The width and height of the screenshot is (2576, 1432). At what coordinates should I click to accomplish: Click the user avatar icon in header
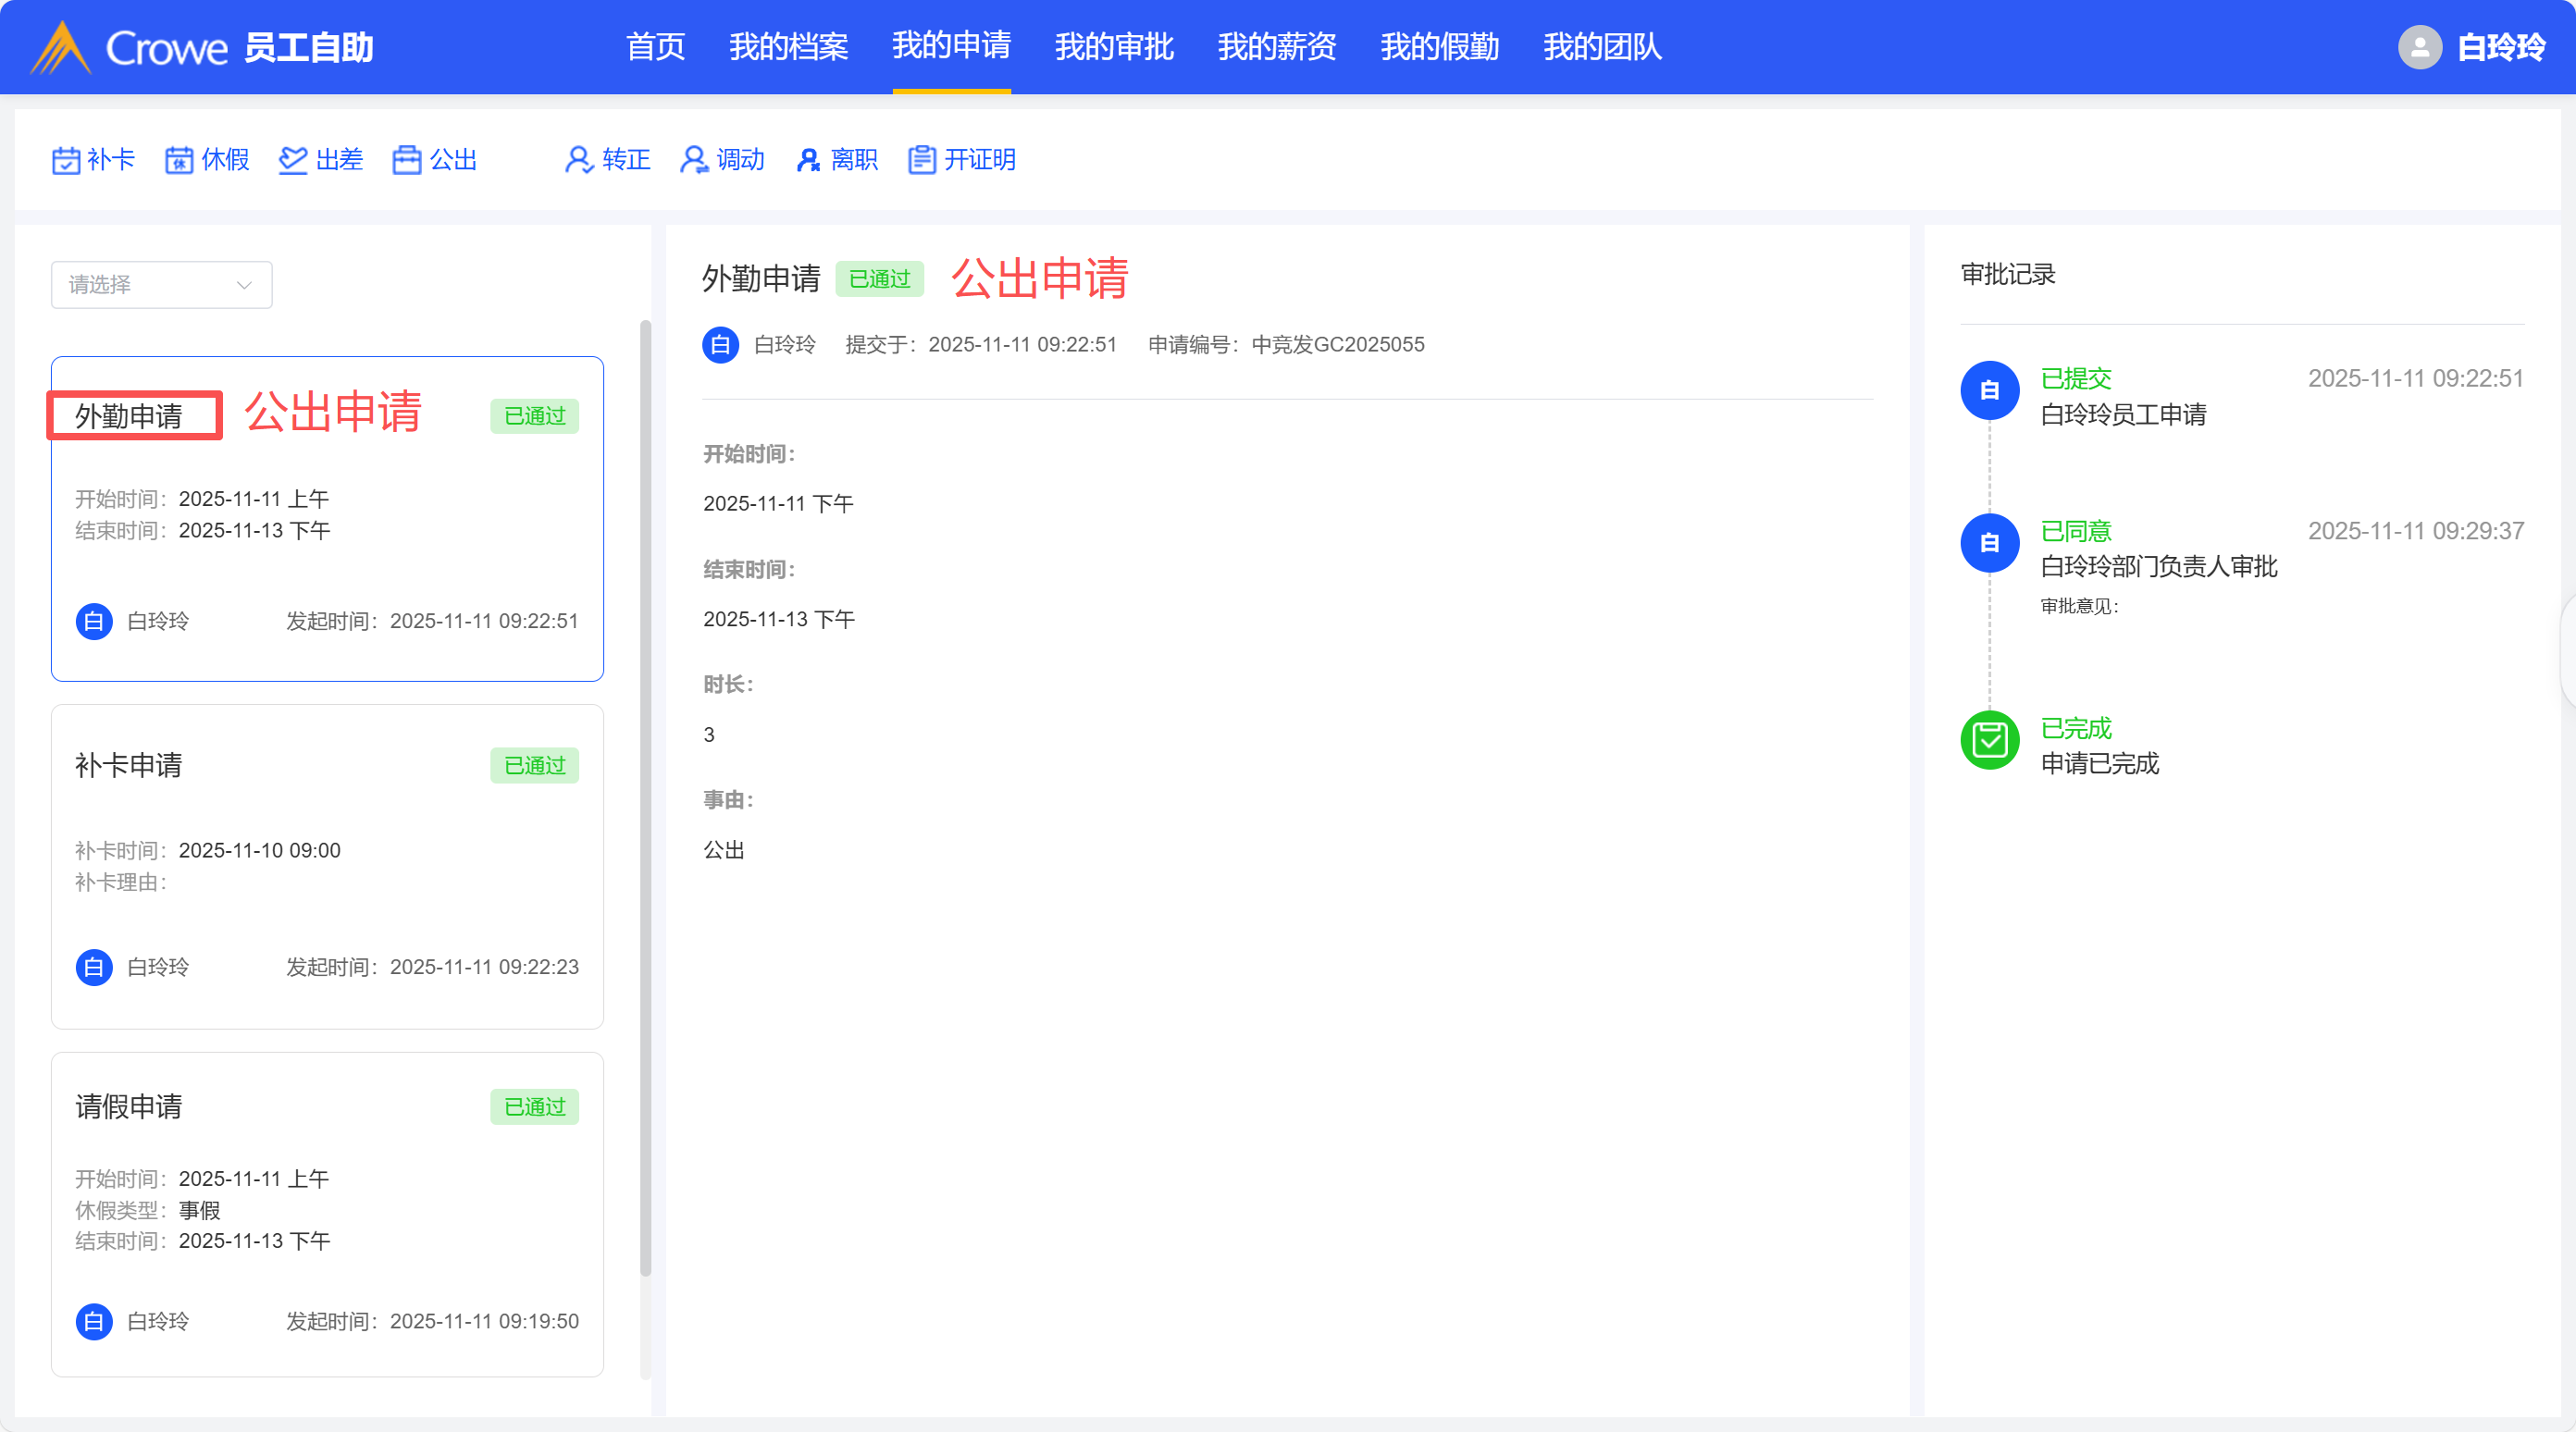point(2419,47)
